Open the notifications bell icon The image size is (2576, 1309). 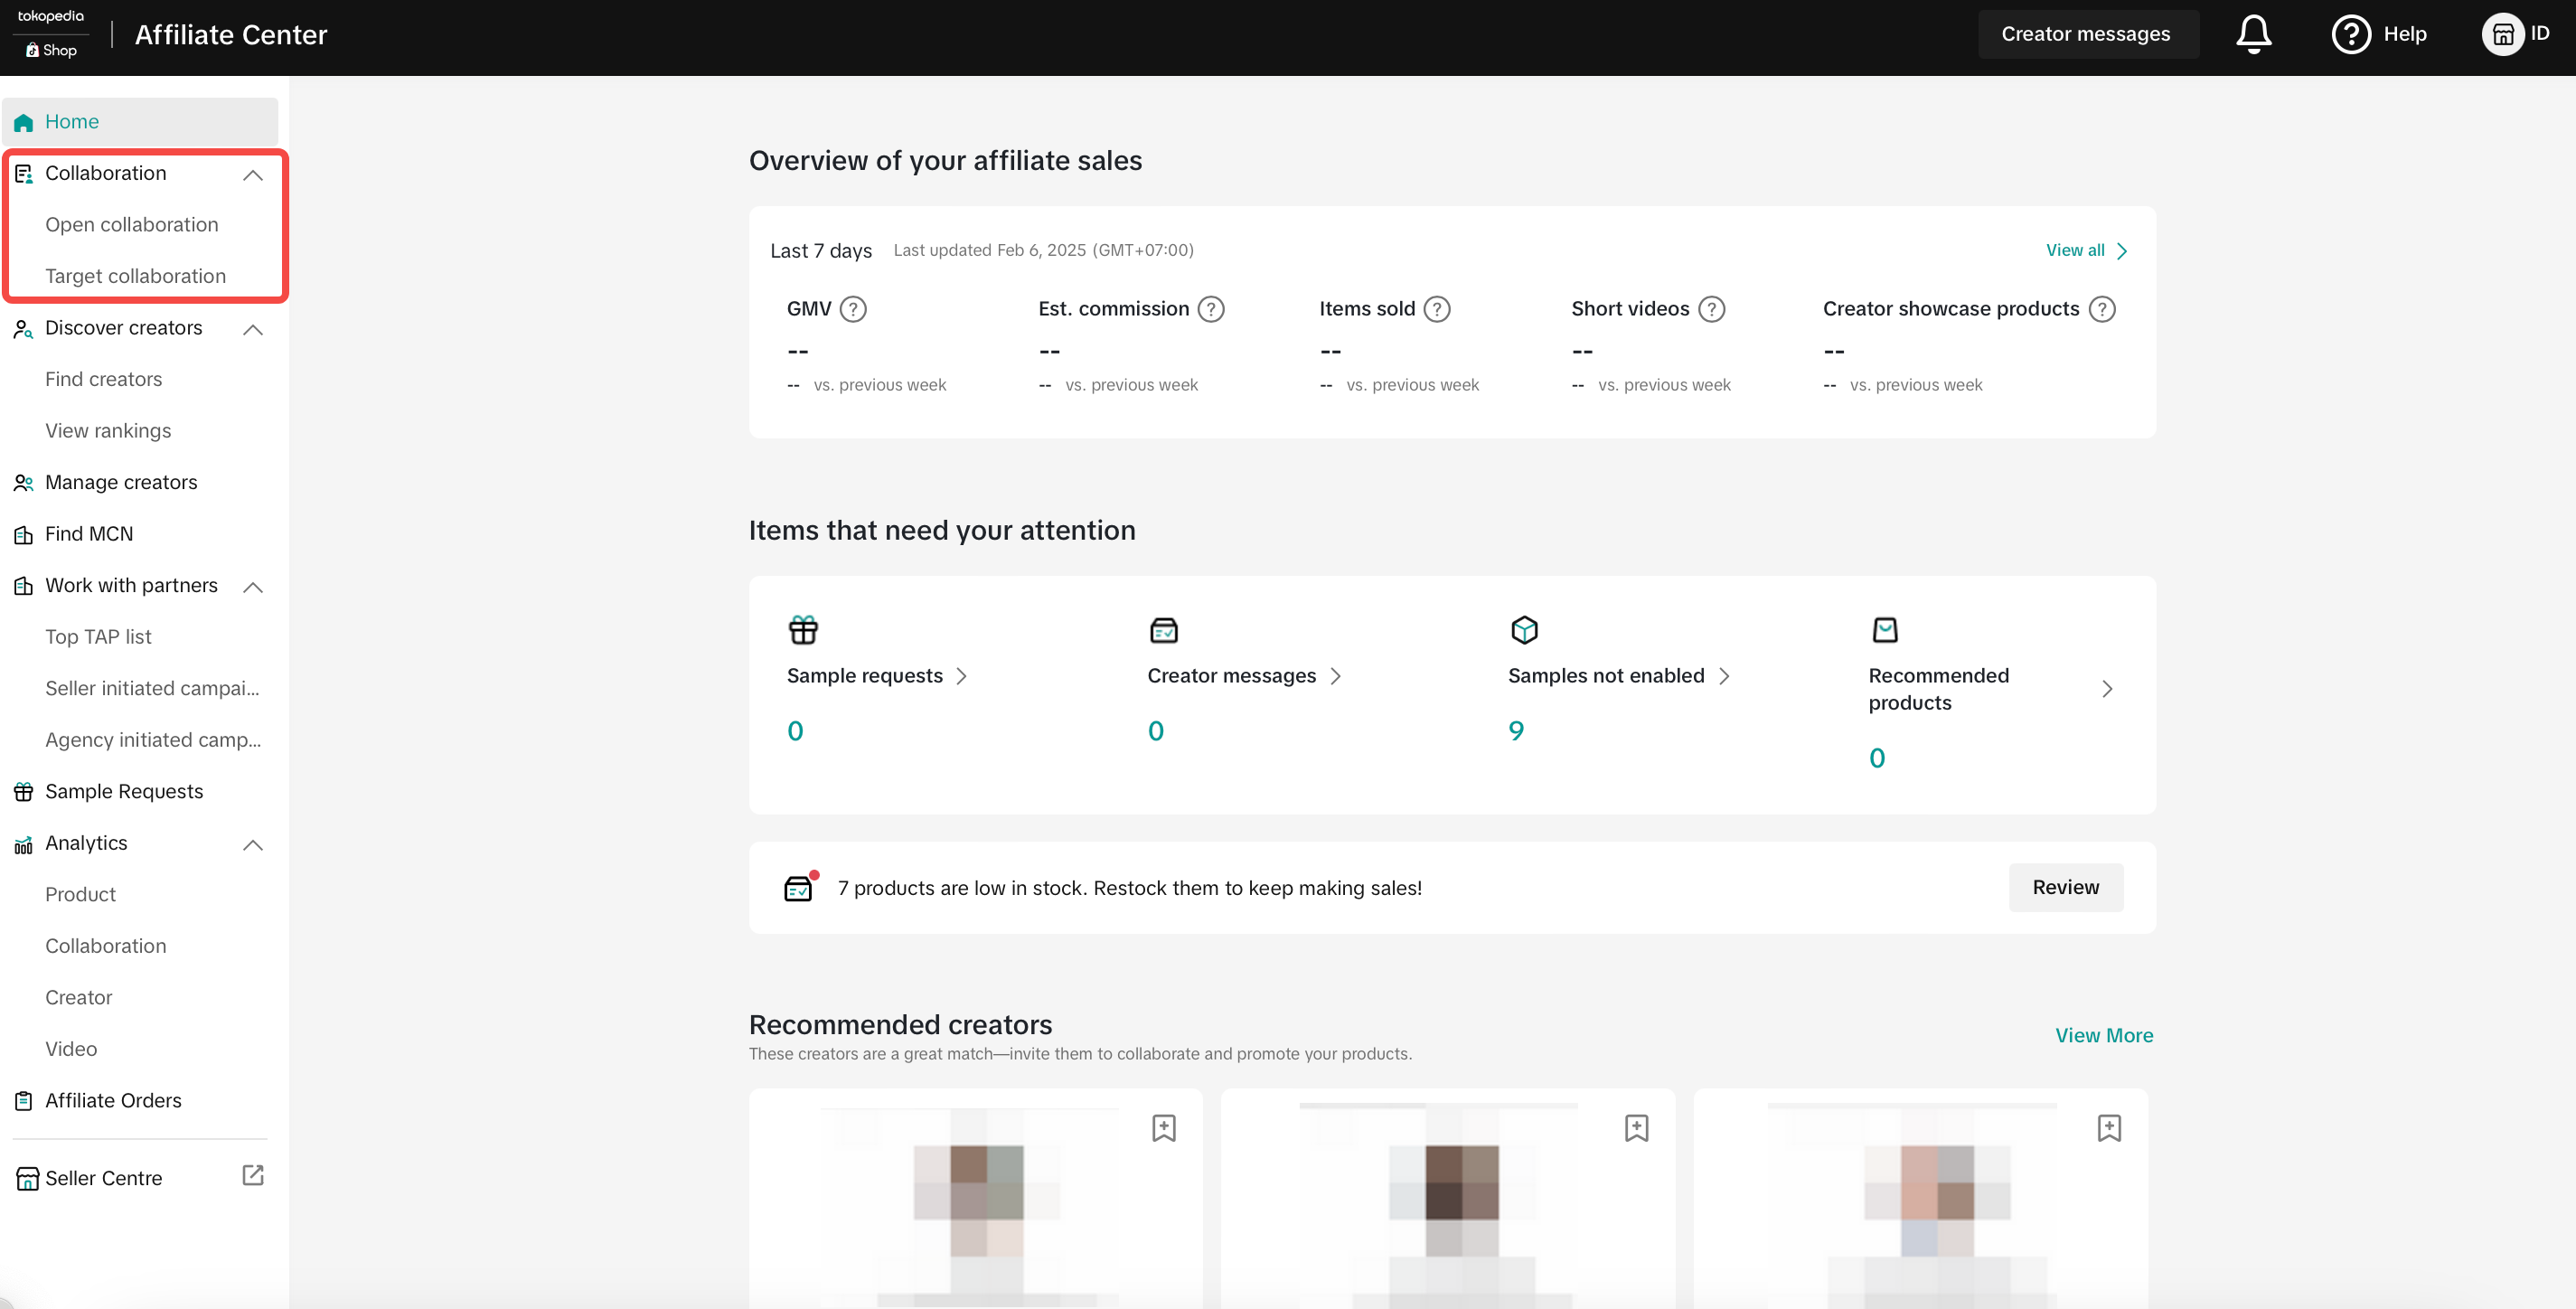(2253, 34)
